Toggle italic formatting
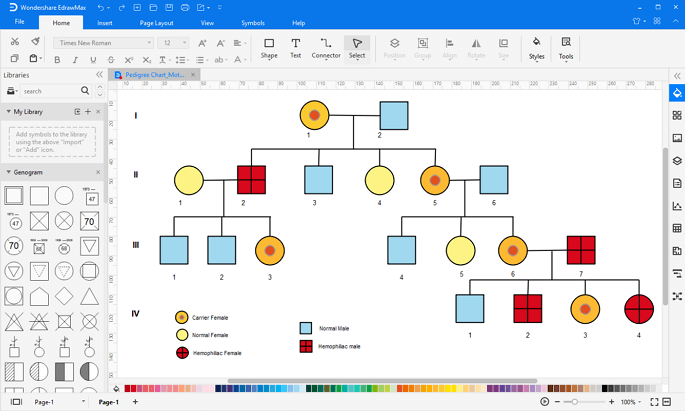 [x=75, y=60]
